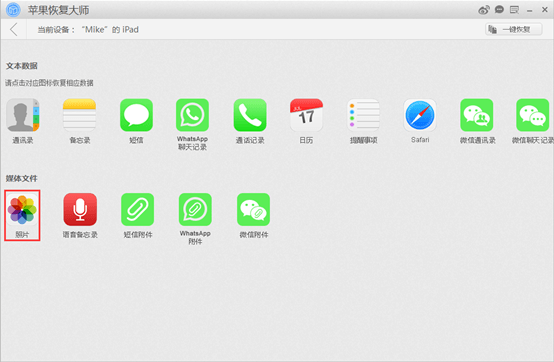
Task: Click the 苹果恢复大师 title text
Action: click(x=59, y=10)
